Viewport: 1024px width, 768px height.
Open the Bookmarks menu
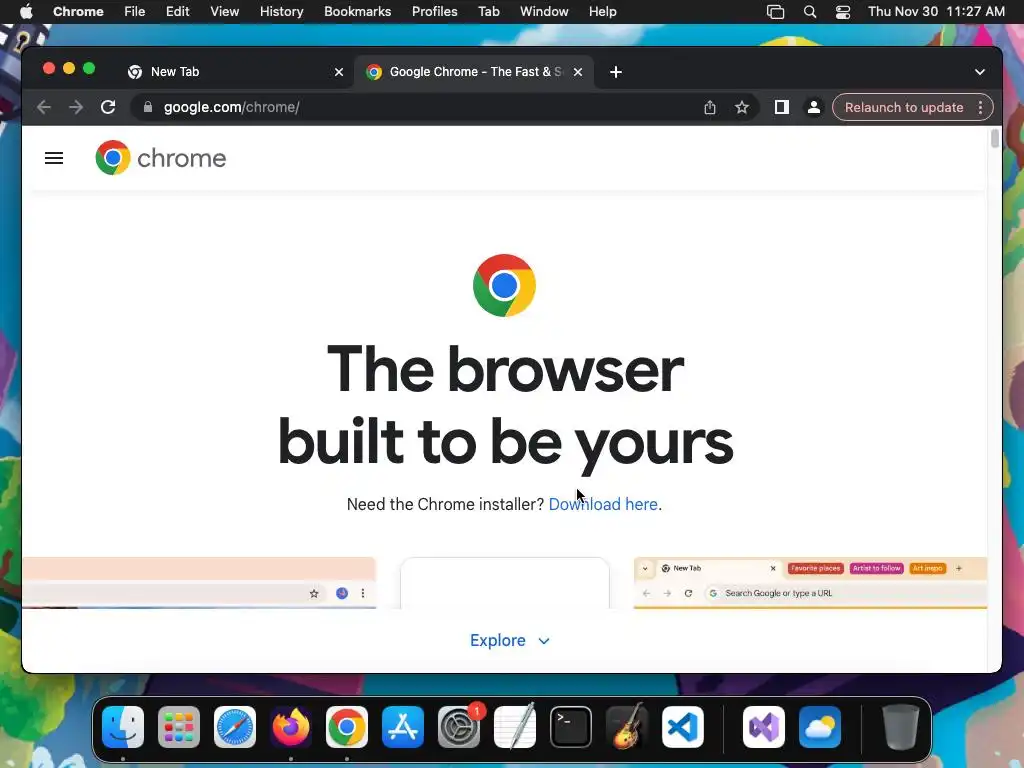pos(357,12)
